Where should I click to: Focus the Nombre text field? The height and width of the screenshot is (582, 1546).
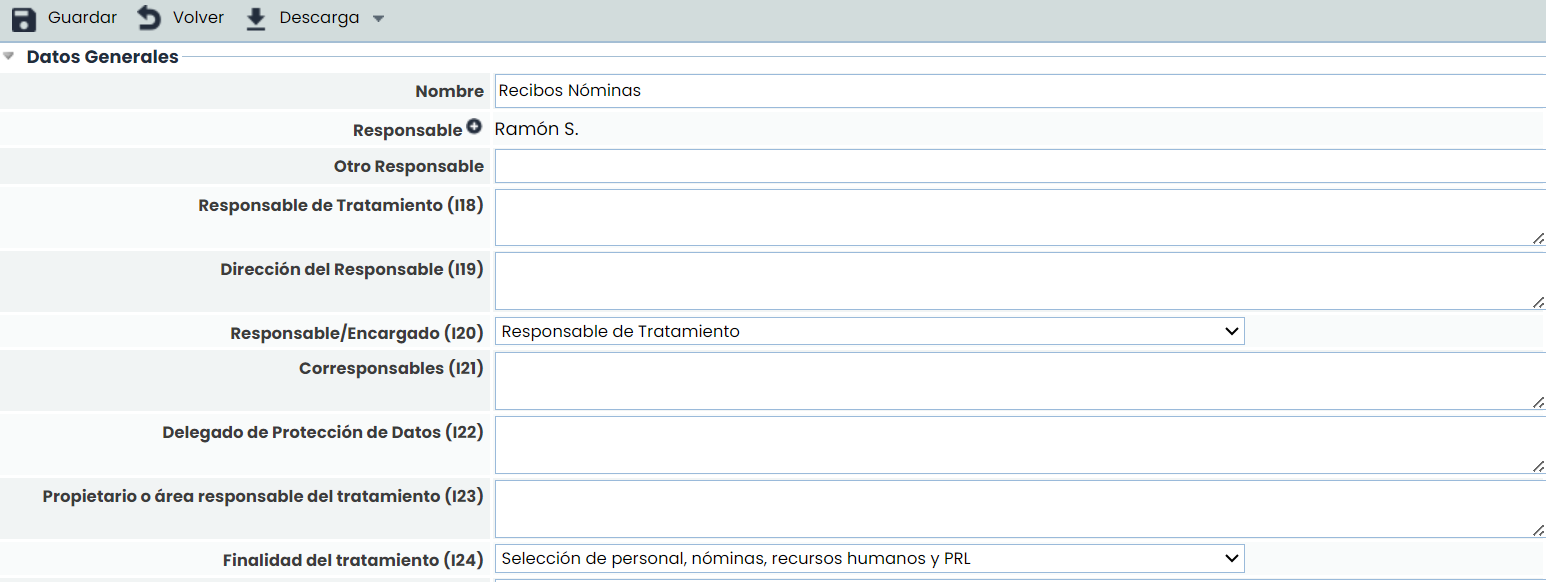pyautogui.click(x=1020, y=91)
